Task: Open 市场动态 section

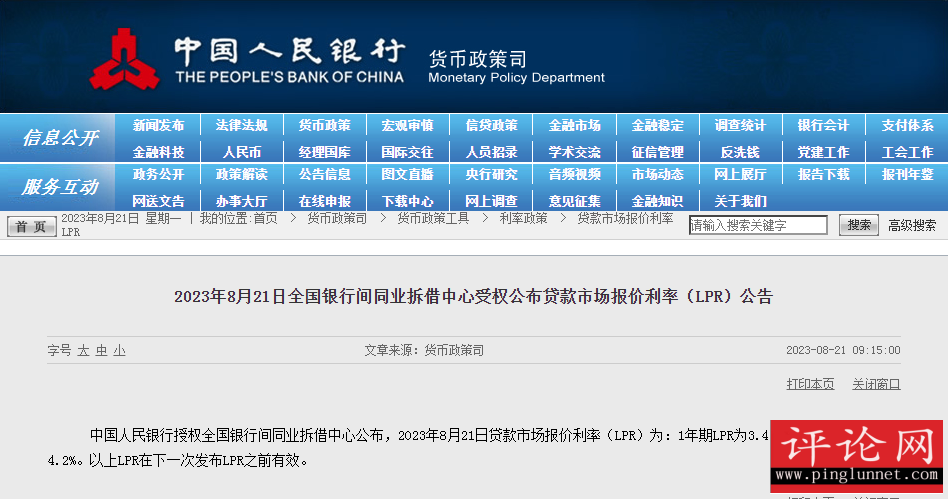Action: click(657, 174)
